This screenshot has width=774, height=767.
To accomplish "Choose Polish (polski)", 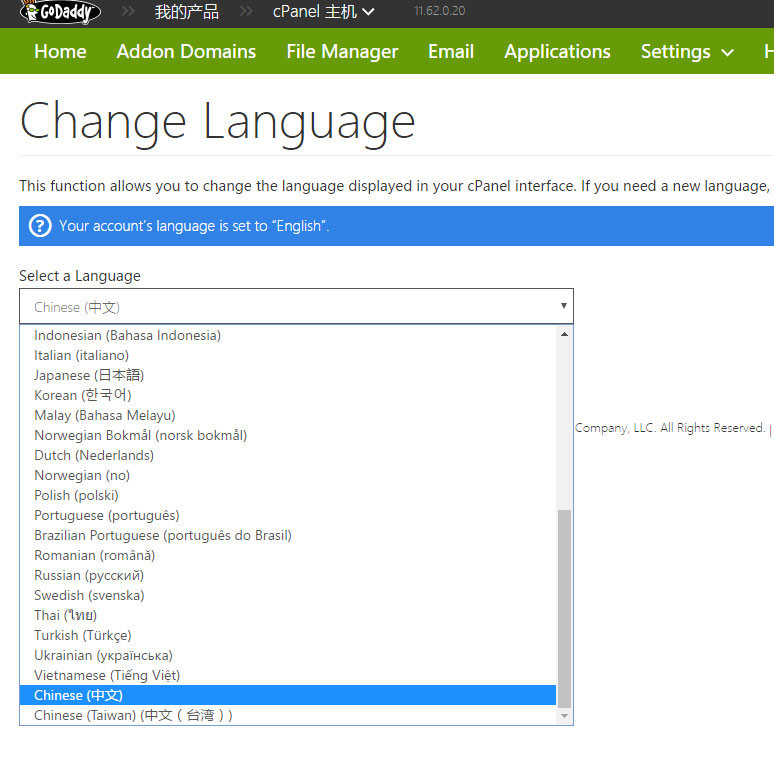I will [288, 496].
